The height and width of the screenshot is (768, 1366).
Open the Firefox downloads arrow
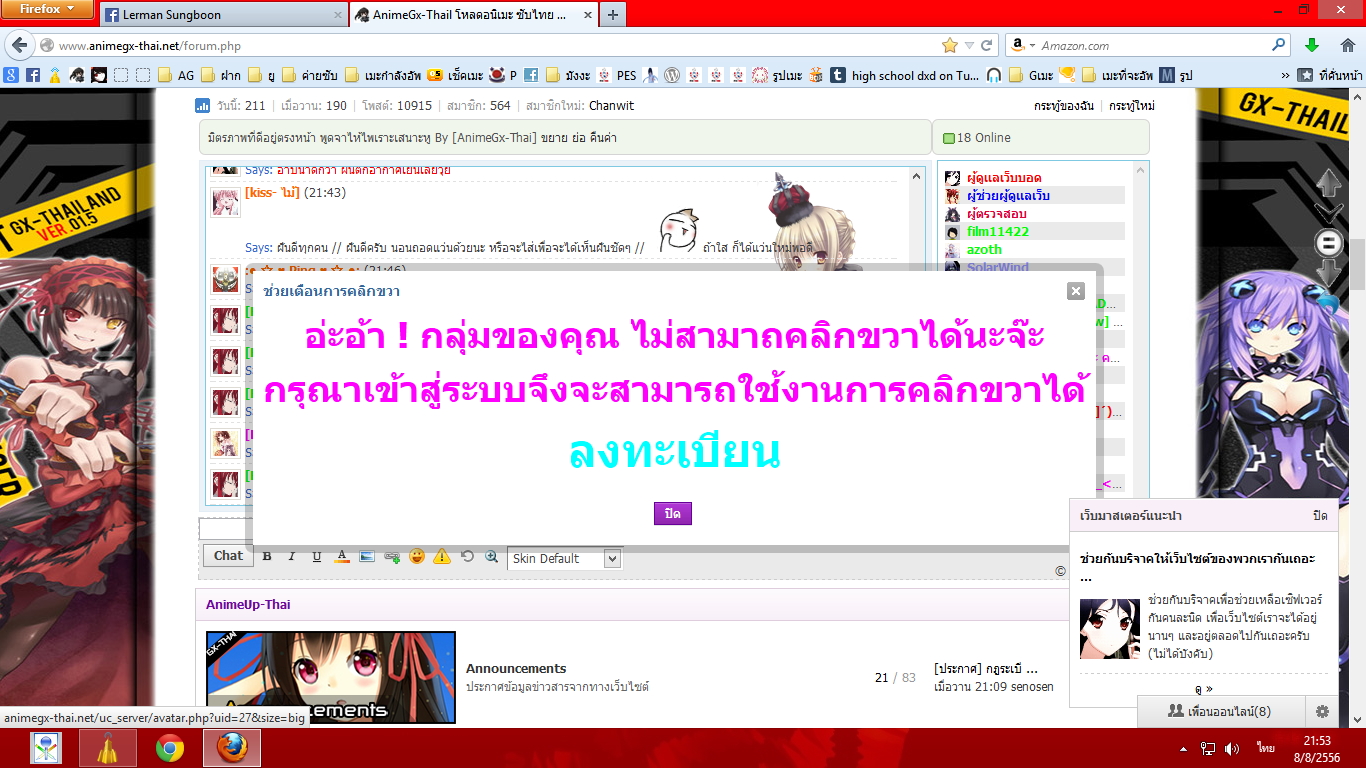coord(1312,45)
